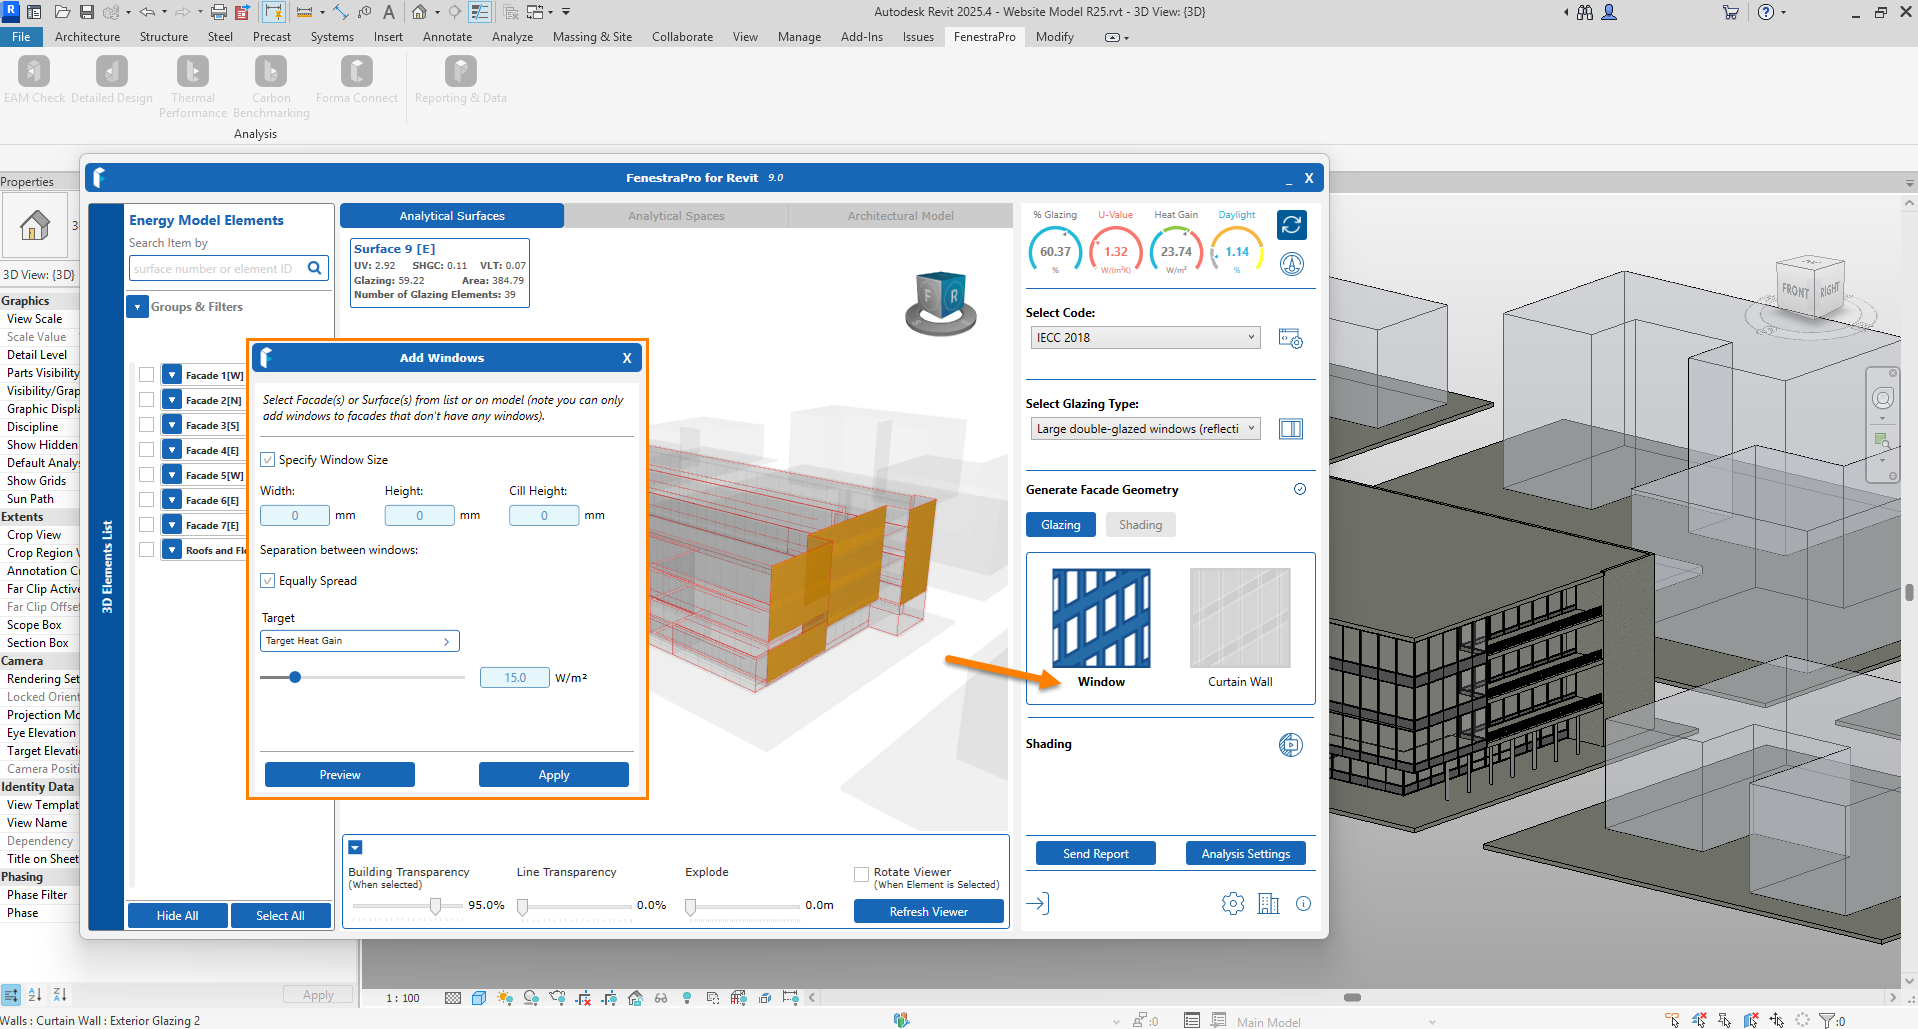Click the EAM Check ribbon icon
This screenshot has height=1029, width=1918.
pos(34,73)
